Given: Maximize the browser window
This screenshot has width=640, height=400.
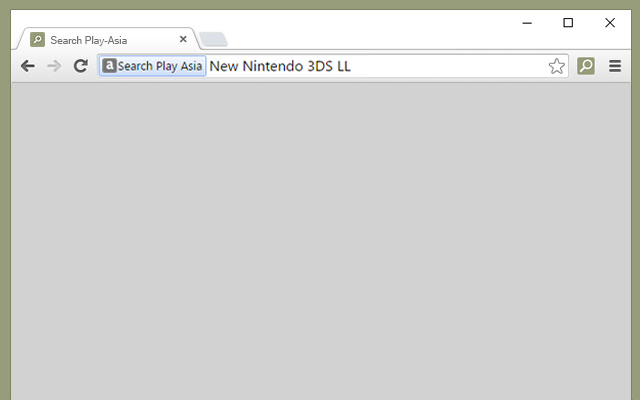Looking at the screenshot, I should click(x=568, y=23).
